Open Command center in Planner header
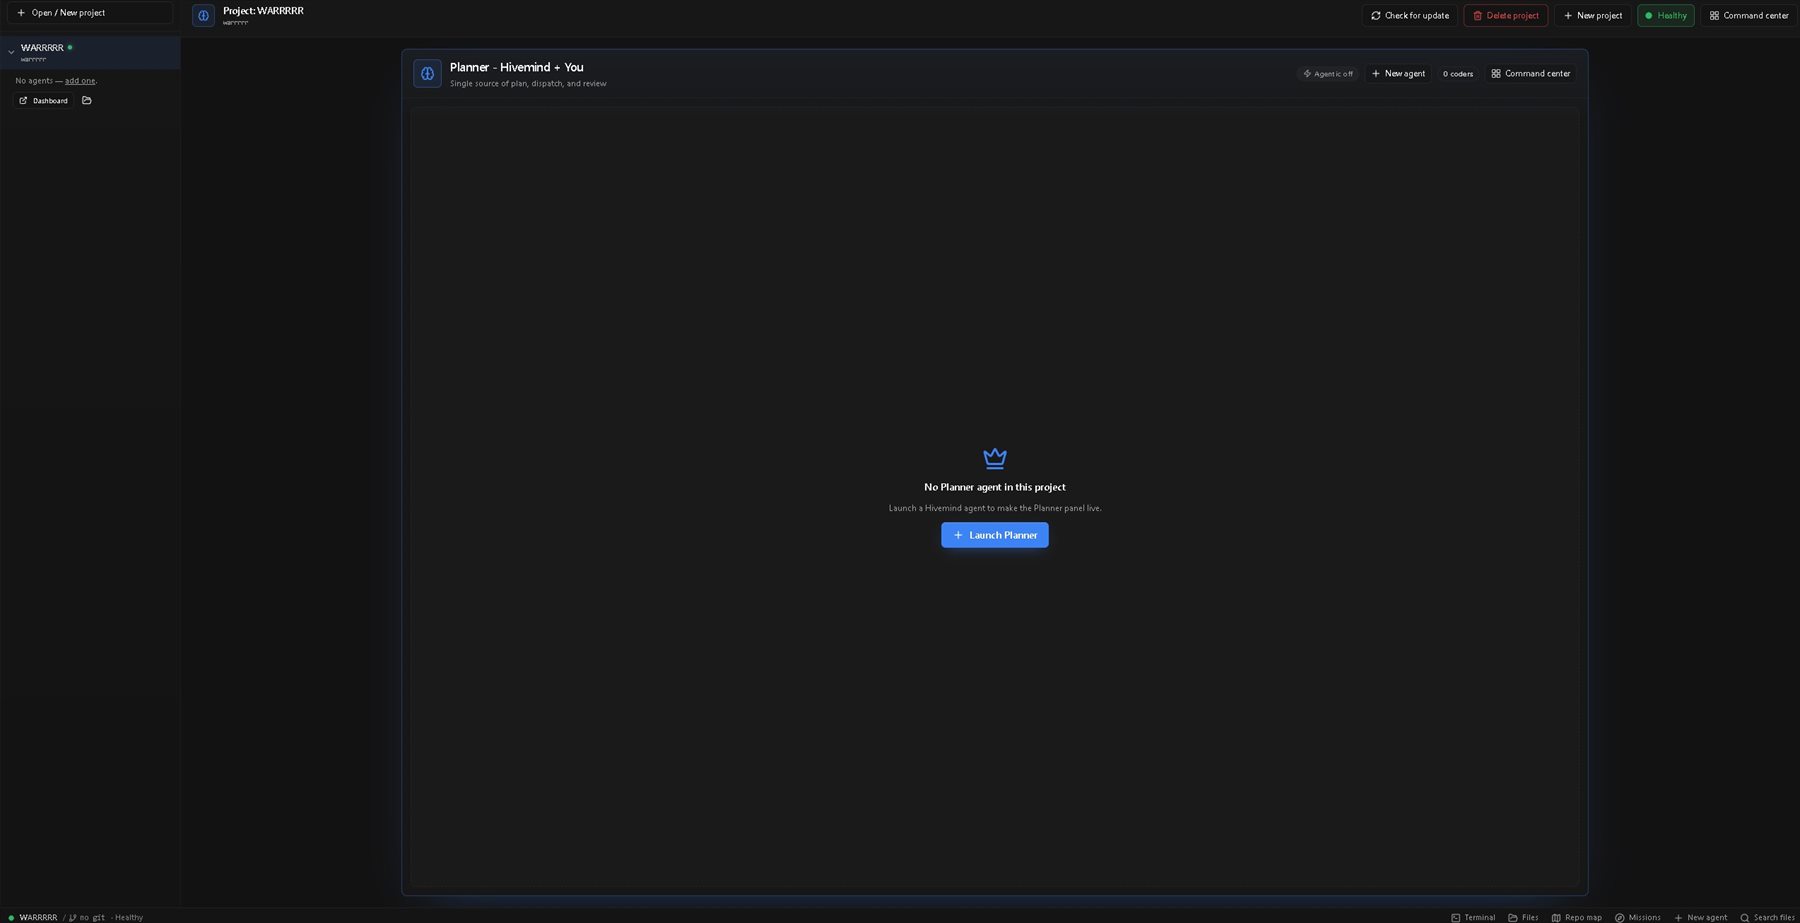The image size is (1800, 923). coord(1530,74)
